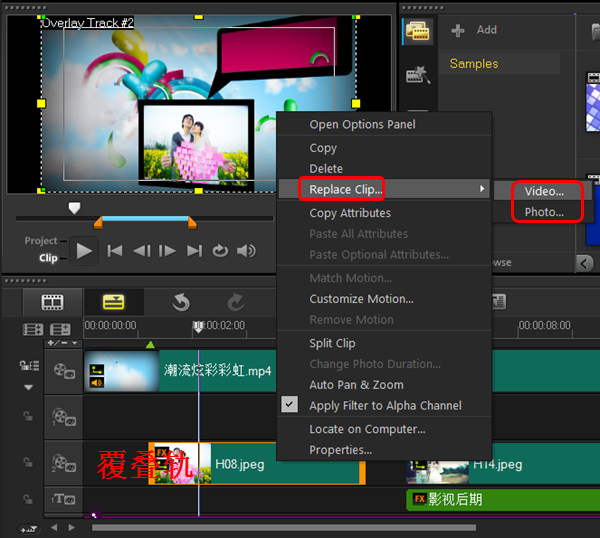This screenshot has width=600, height=538.
Task: Expand the Replace Clip submenu arrow
Action: [x=482, y=189]
